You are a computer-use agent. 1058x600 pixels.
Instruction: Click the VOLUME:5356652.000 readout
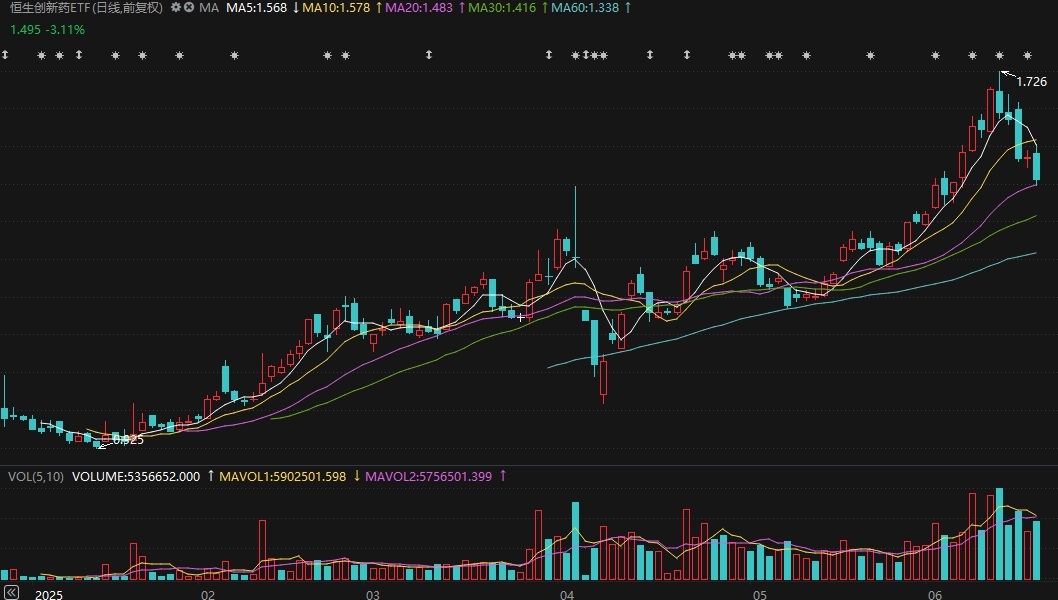(136, 476)
